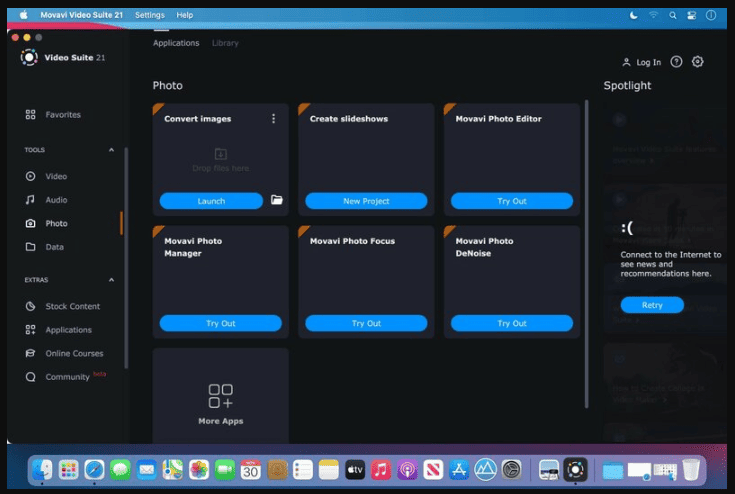The height and width of the screenshot is (494, 735).
Task: Open the Apple menu
Action: tap(23, 15)
